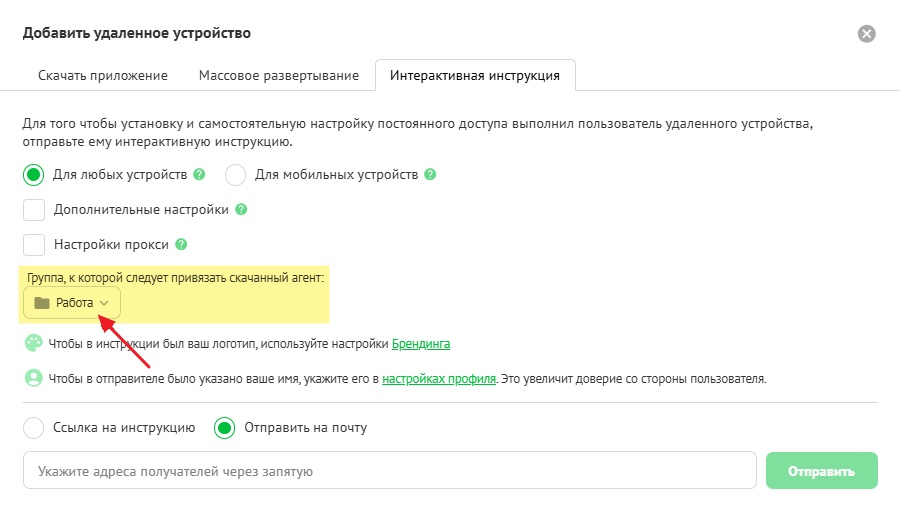
Task: Open the 'Работа' group dropdown
Action: pos(72,303)
